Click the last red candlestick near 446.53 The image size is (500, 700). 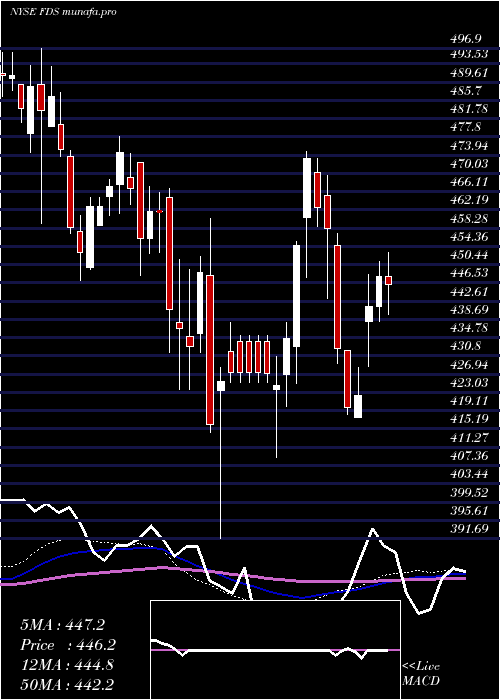(388, 280)
